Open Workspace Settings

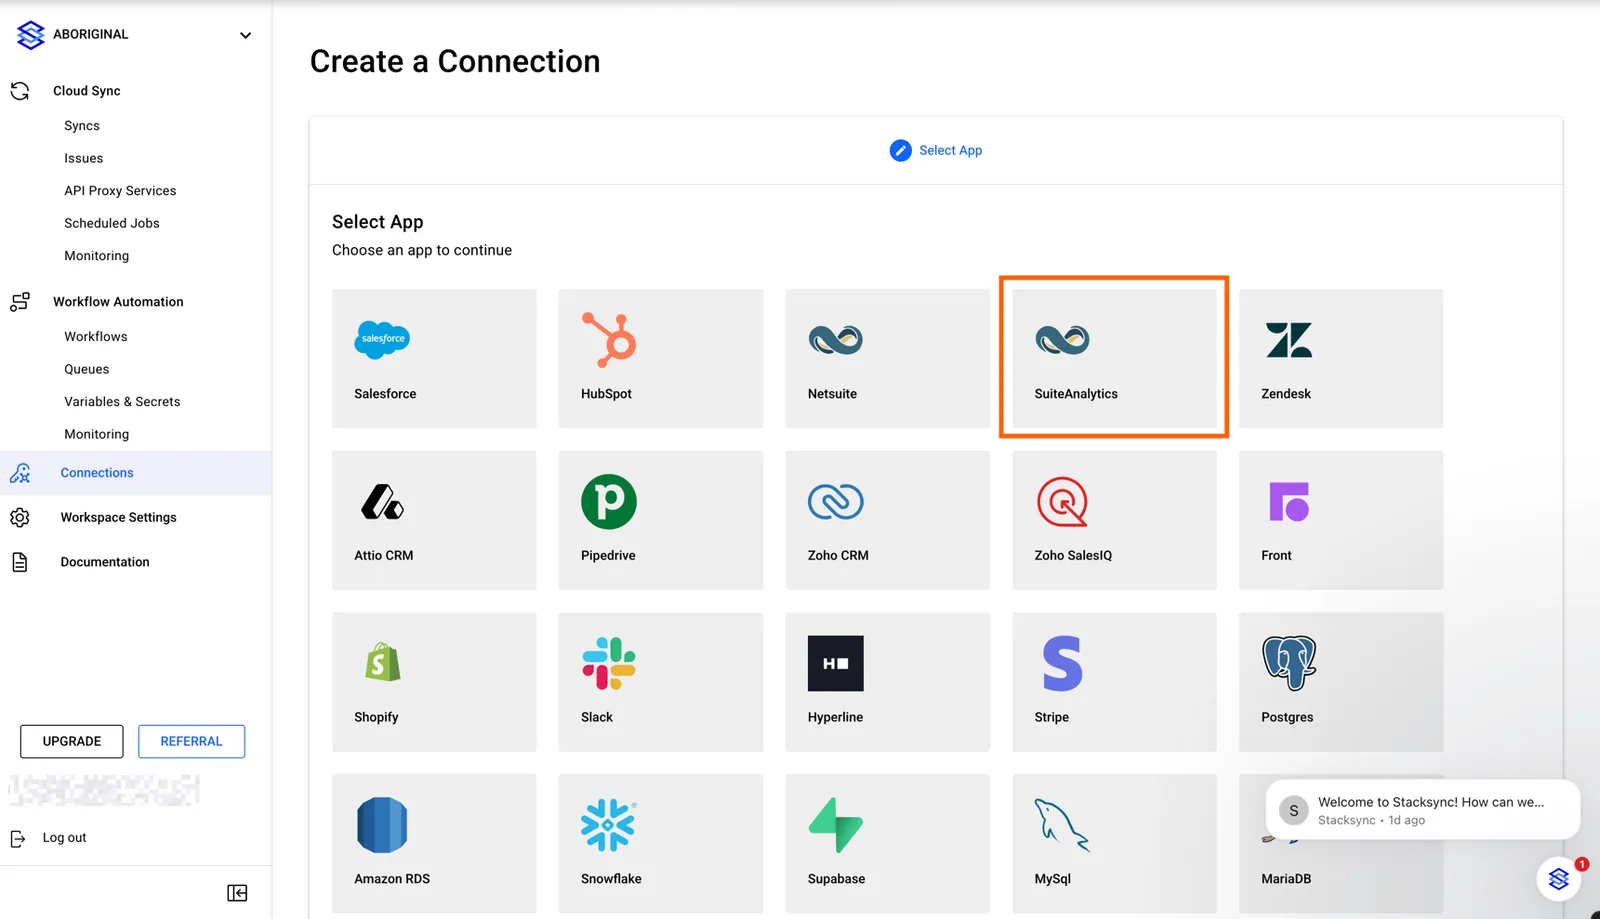(x=118, y=517)
